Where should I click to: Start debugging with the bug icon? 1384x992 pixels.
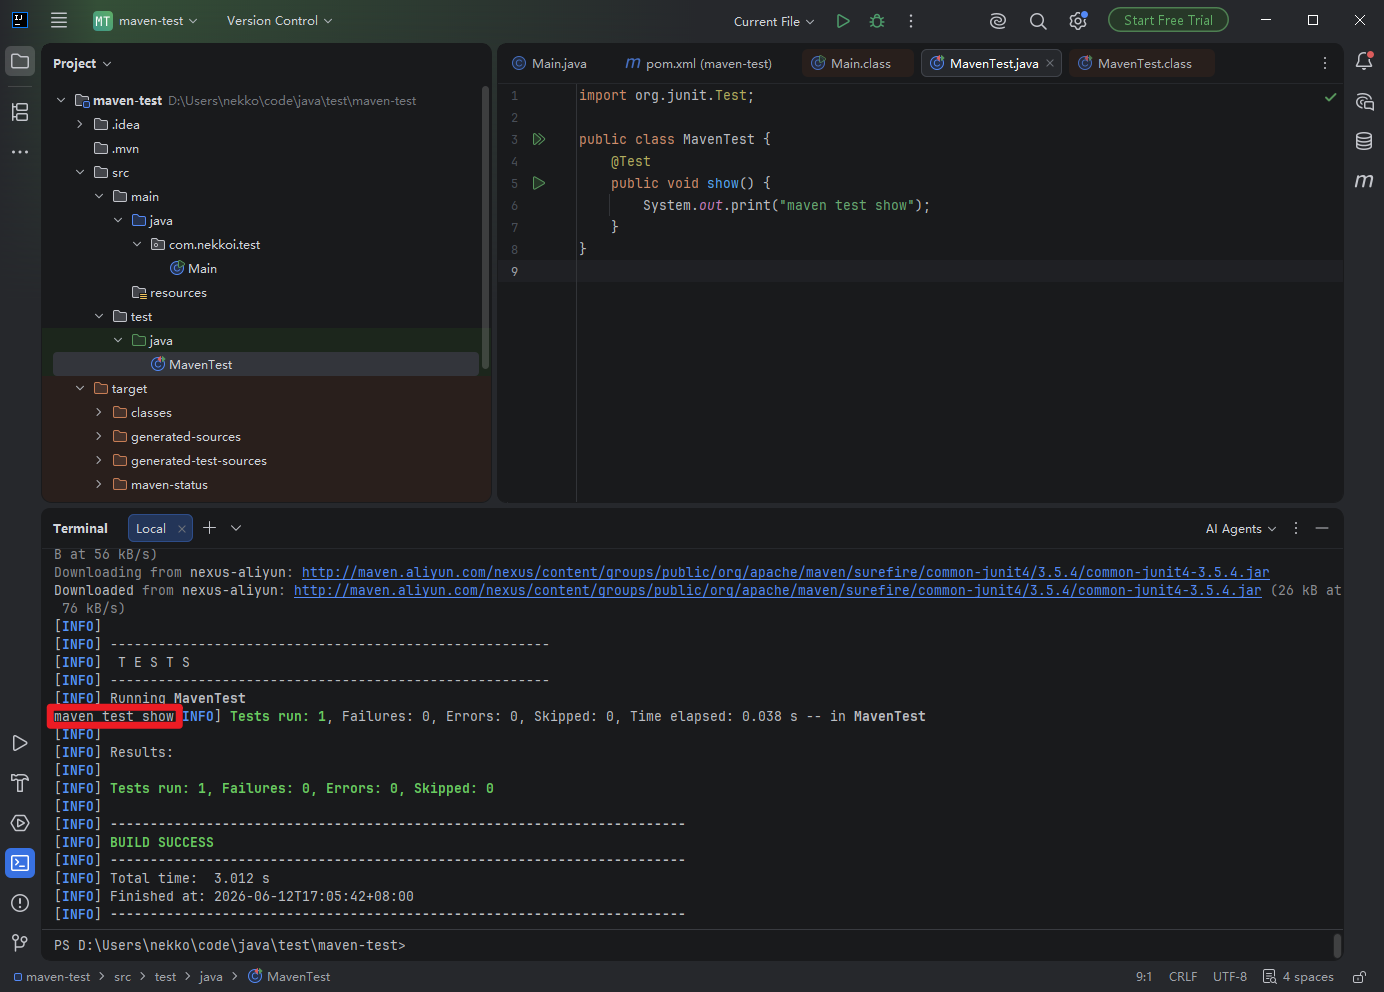pyautogui.click(x=877, y=21)
